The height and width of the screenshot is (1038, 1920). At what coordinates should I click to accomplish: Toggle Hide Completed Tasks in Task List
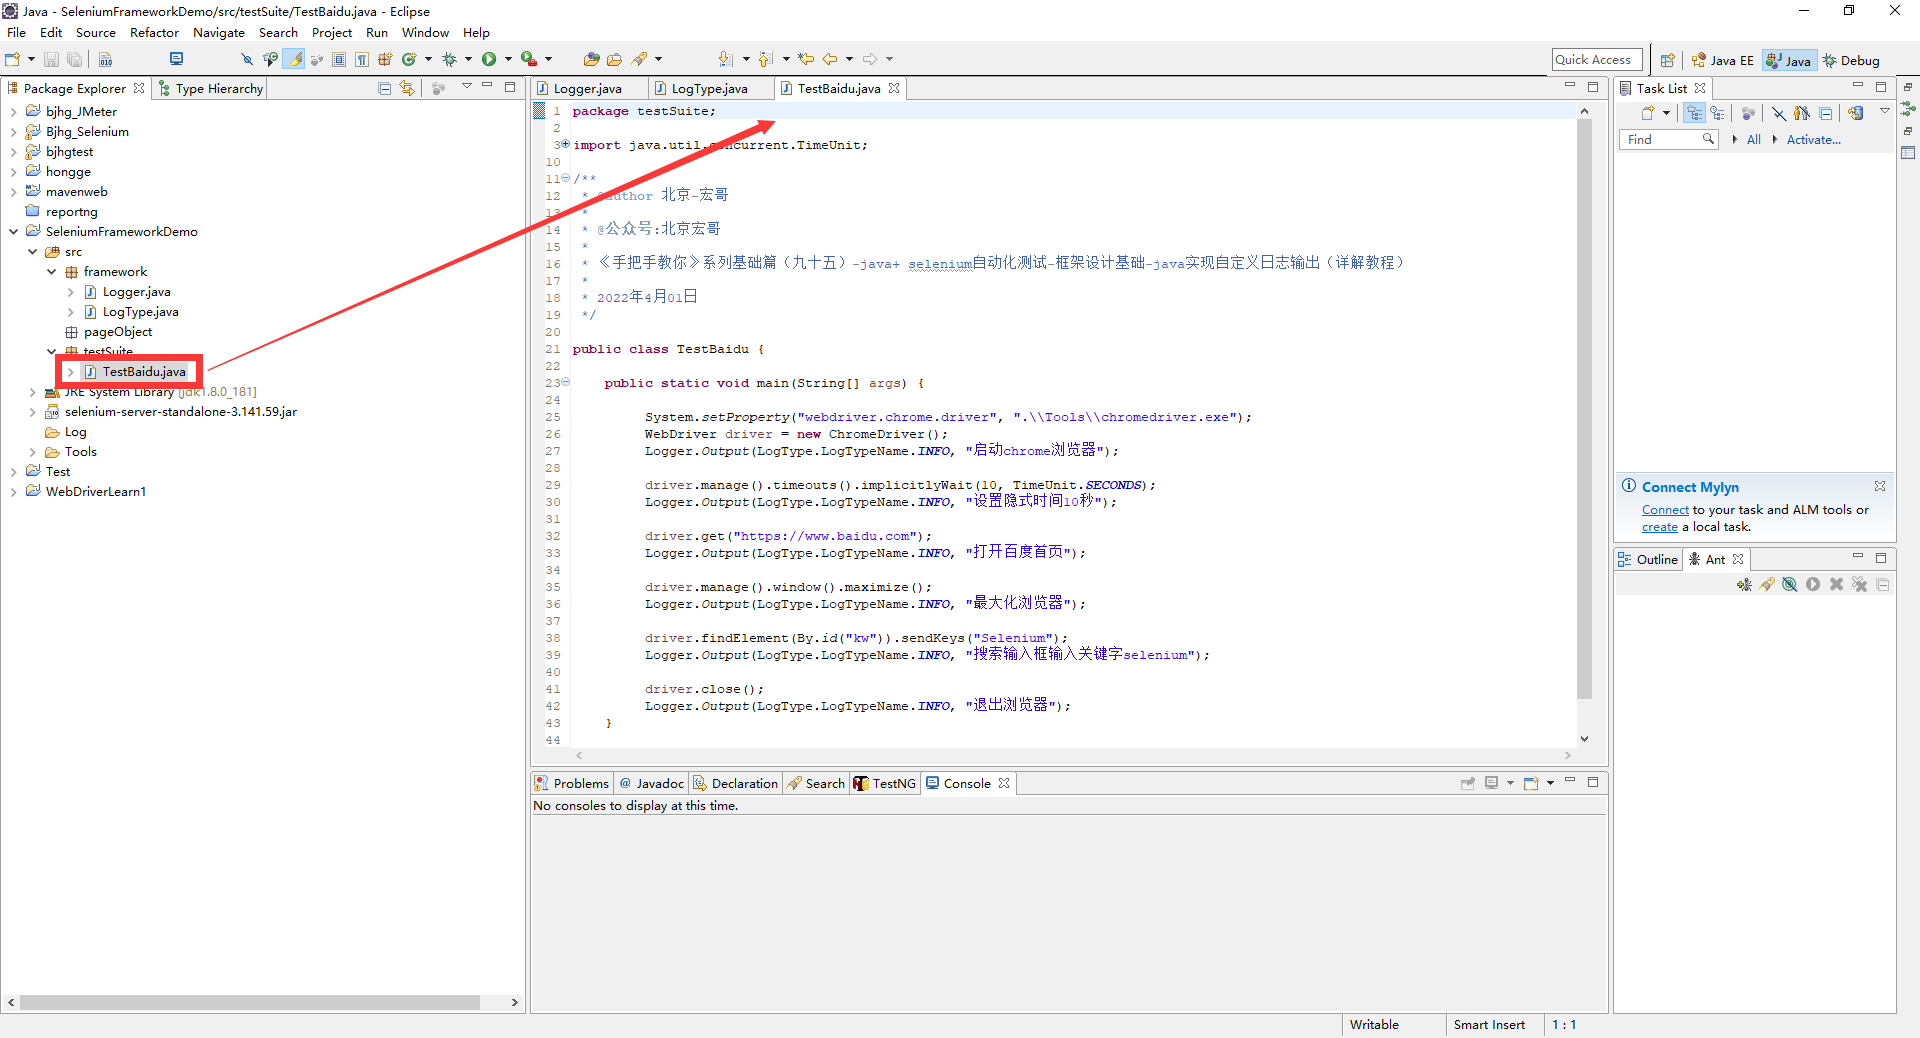click(x=1778, y=113)
